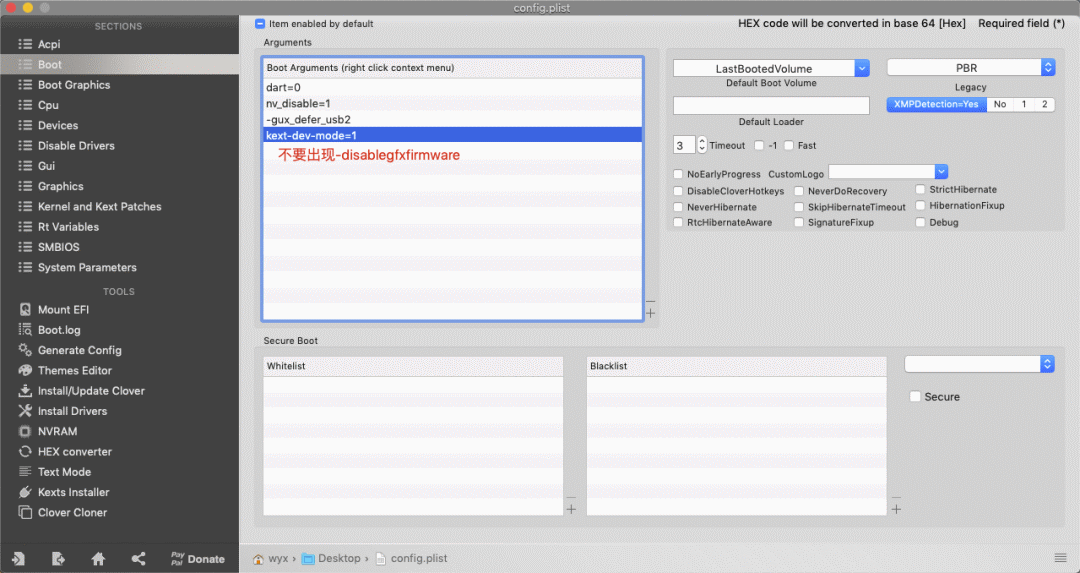Select the Rt Variables section

pos(120,227)
